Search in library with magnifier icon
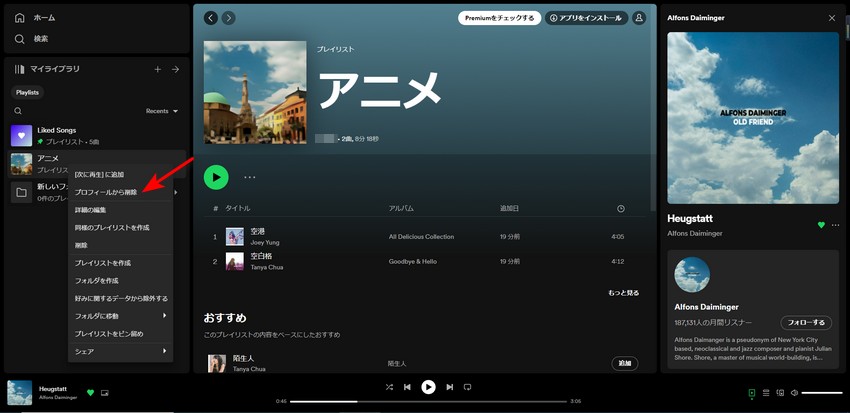Image resolution: width=850 pixels, height=413 pixels. coord(18,111)
